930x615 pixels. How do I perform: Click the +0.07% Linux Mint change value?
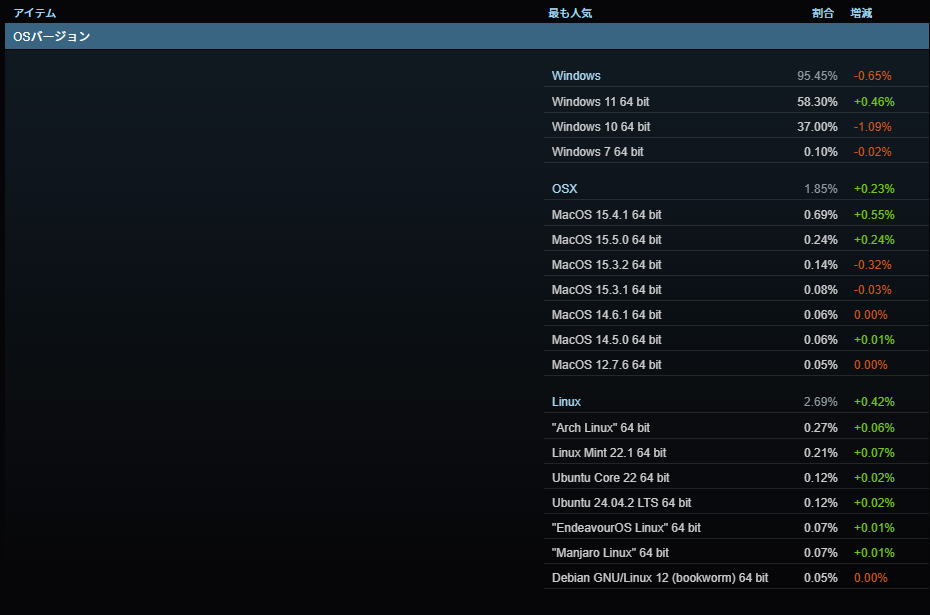tap(874, 453)
